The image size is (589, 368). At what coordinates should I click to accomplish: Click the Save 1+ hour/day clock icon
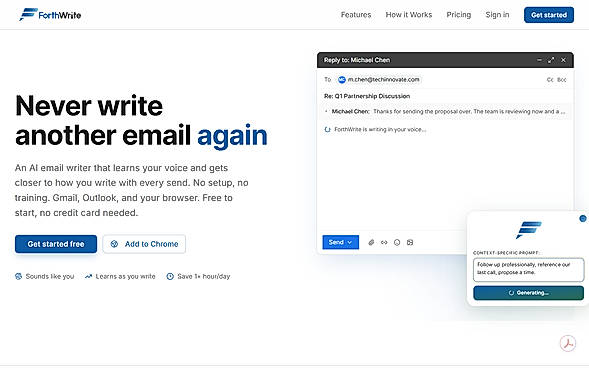pyautogui.click(x=170, y=276)
